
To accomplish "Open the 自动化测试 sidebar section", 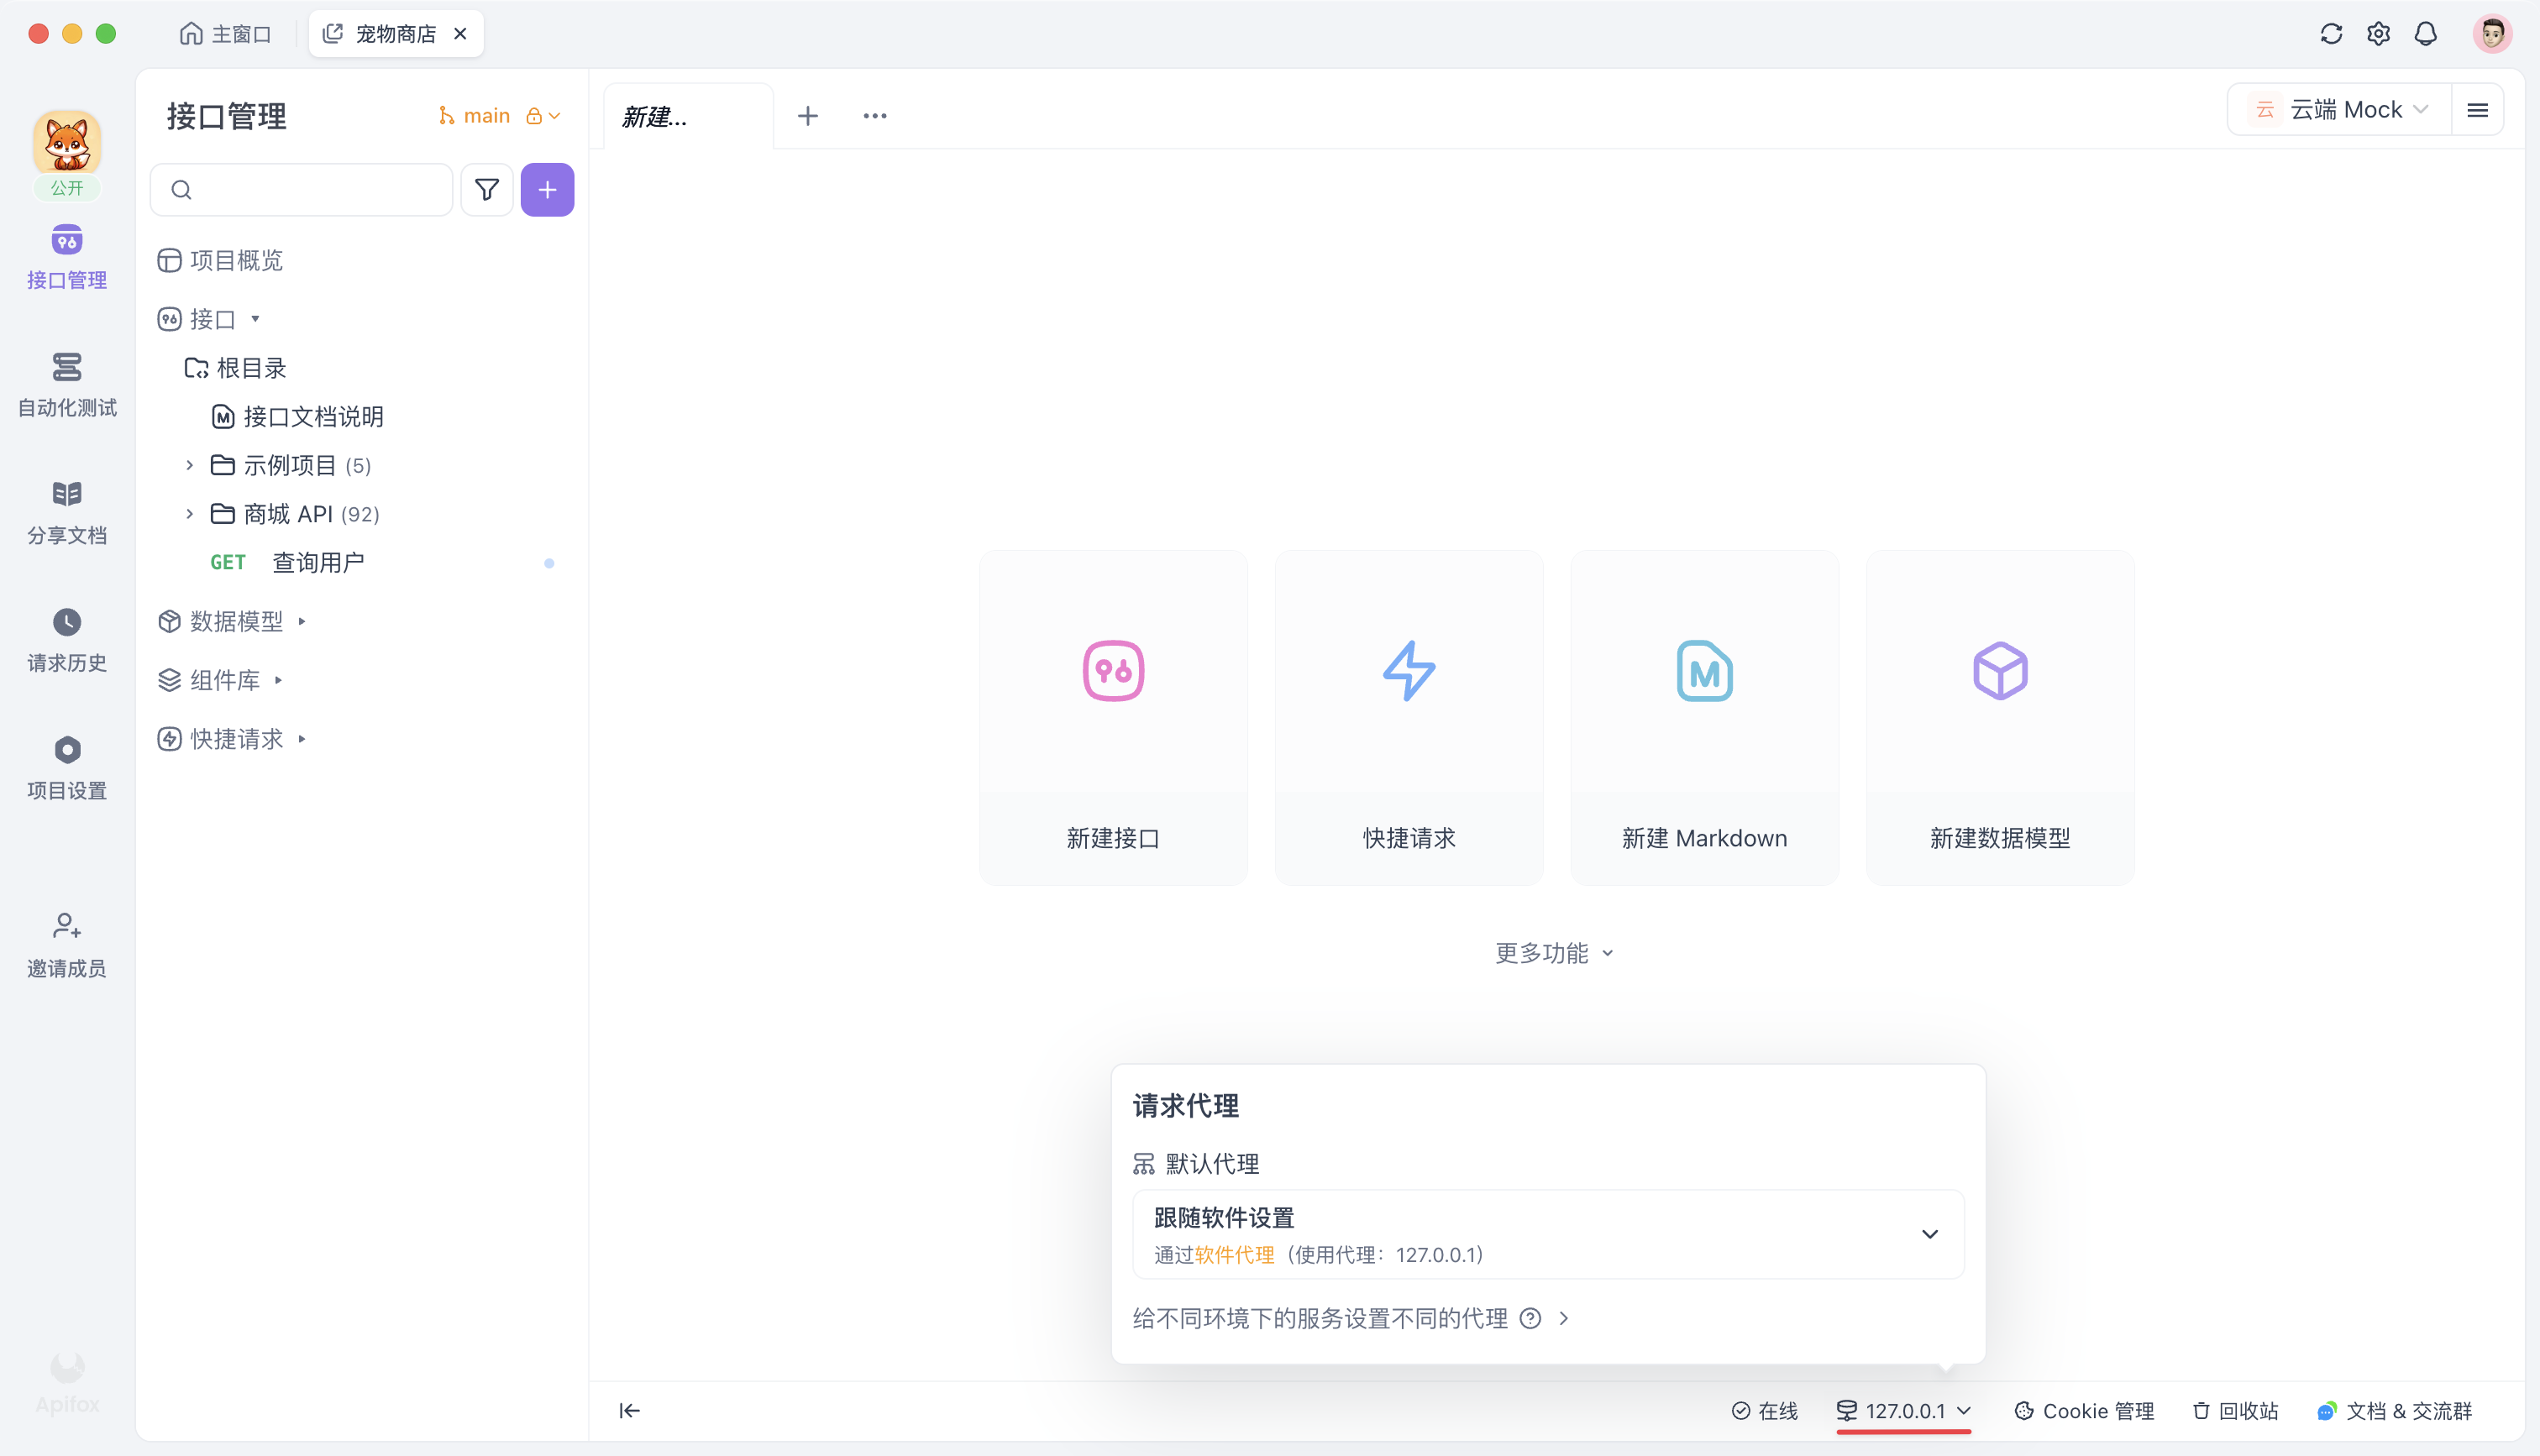I will [x=67, y=385].
